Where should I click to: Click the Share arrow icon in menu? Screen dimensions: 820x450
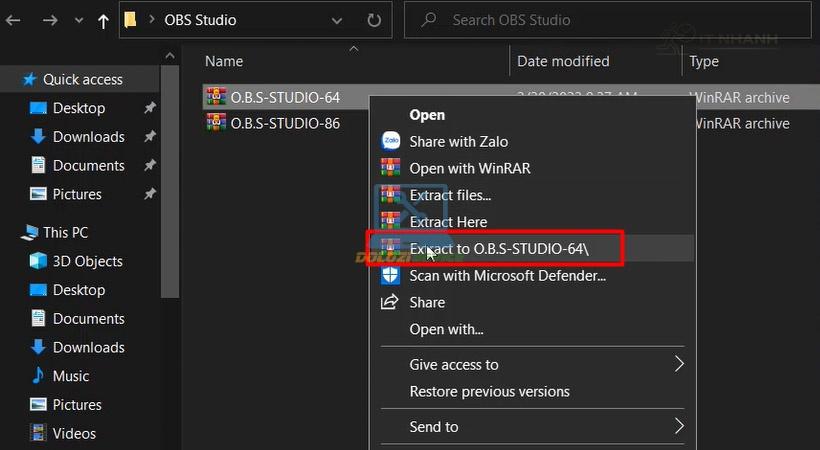[x=390, y=302]
